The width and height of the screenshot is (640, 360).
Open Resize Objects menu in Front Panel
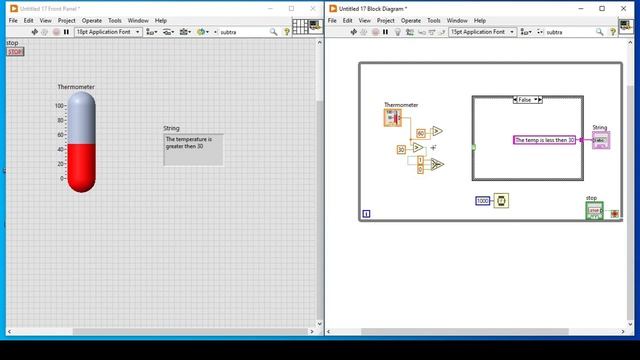pyautogui.click(x=185, y=32)
